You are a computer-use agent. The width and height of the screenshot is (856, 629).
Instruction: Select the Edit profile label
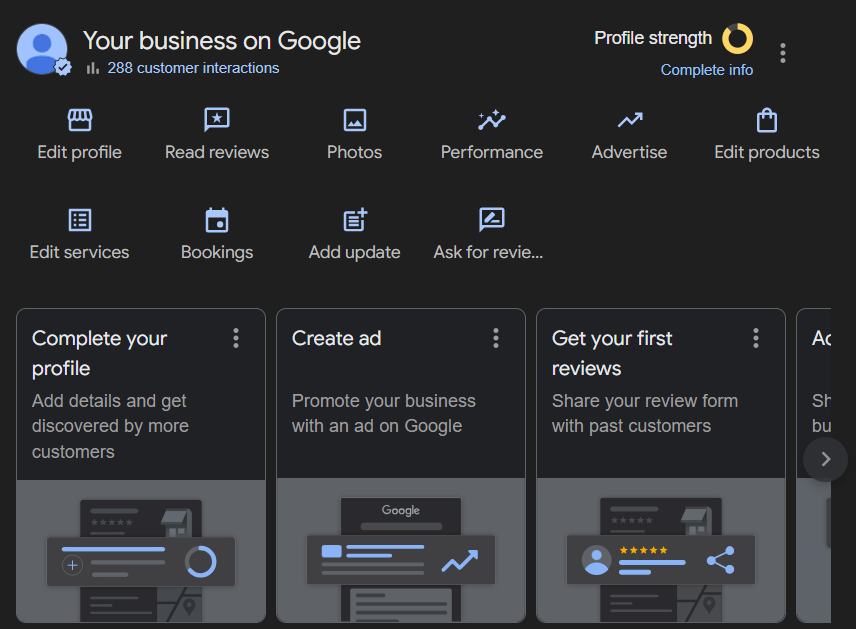80,152
